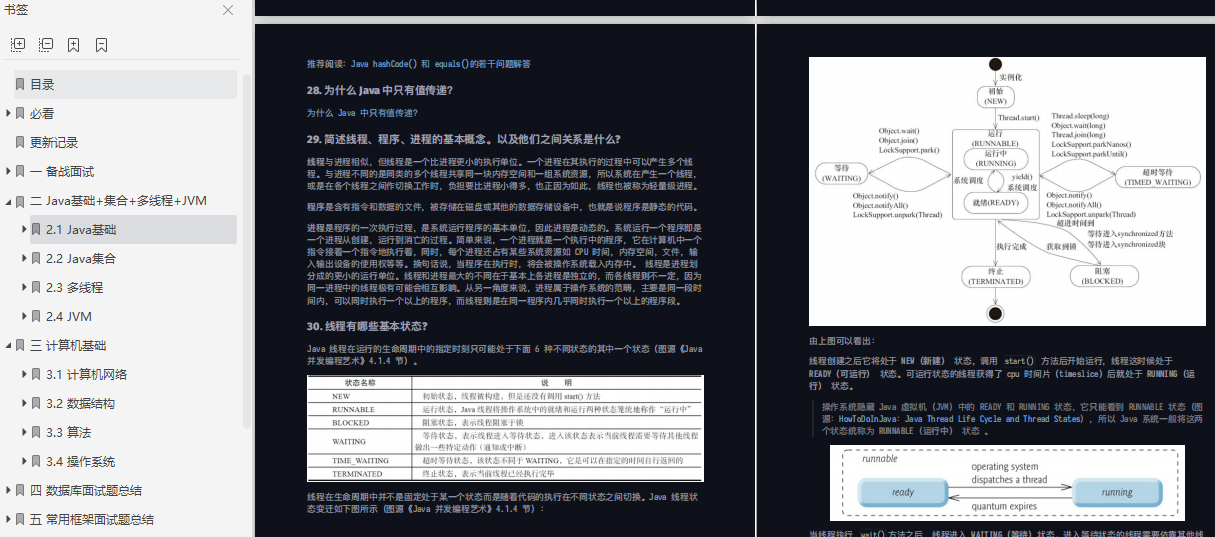Viewport: 1215px width, 537px height.
Task: Click heading 28. 为什么 Java 中只有值传递?
Action: coord(380,90)
